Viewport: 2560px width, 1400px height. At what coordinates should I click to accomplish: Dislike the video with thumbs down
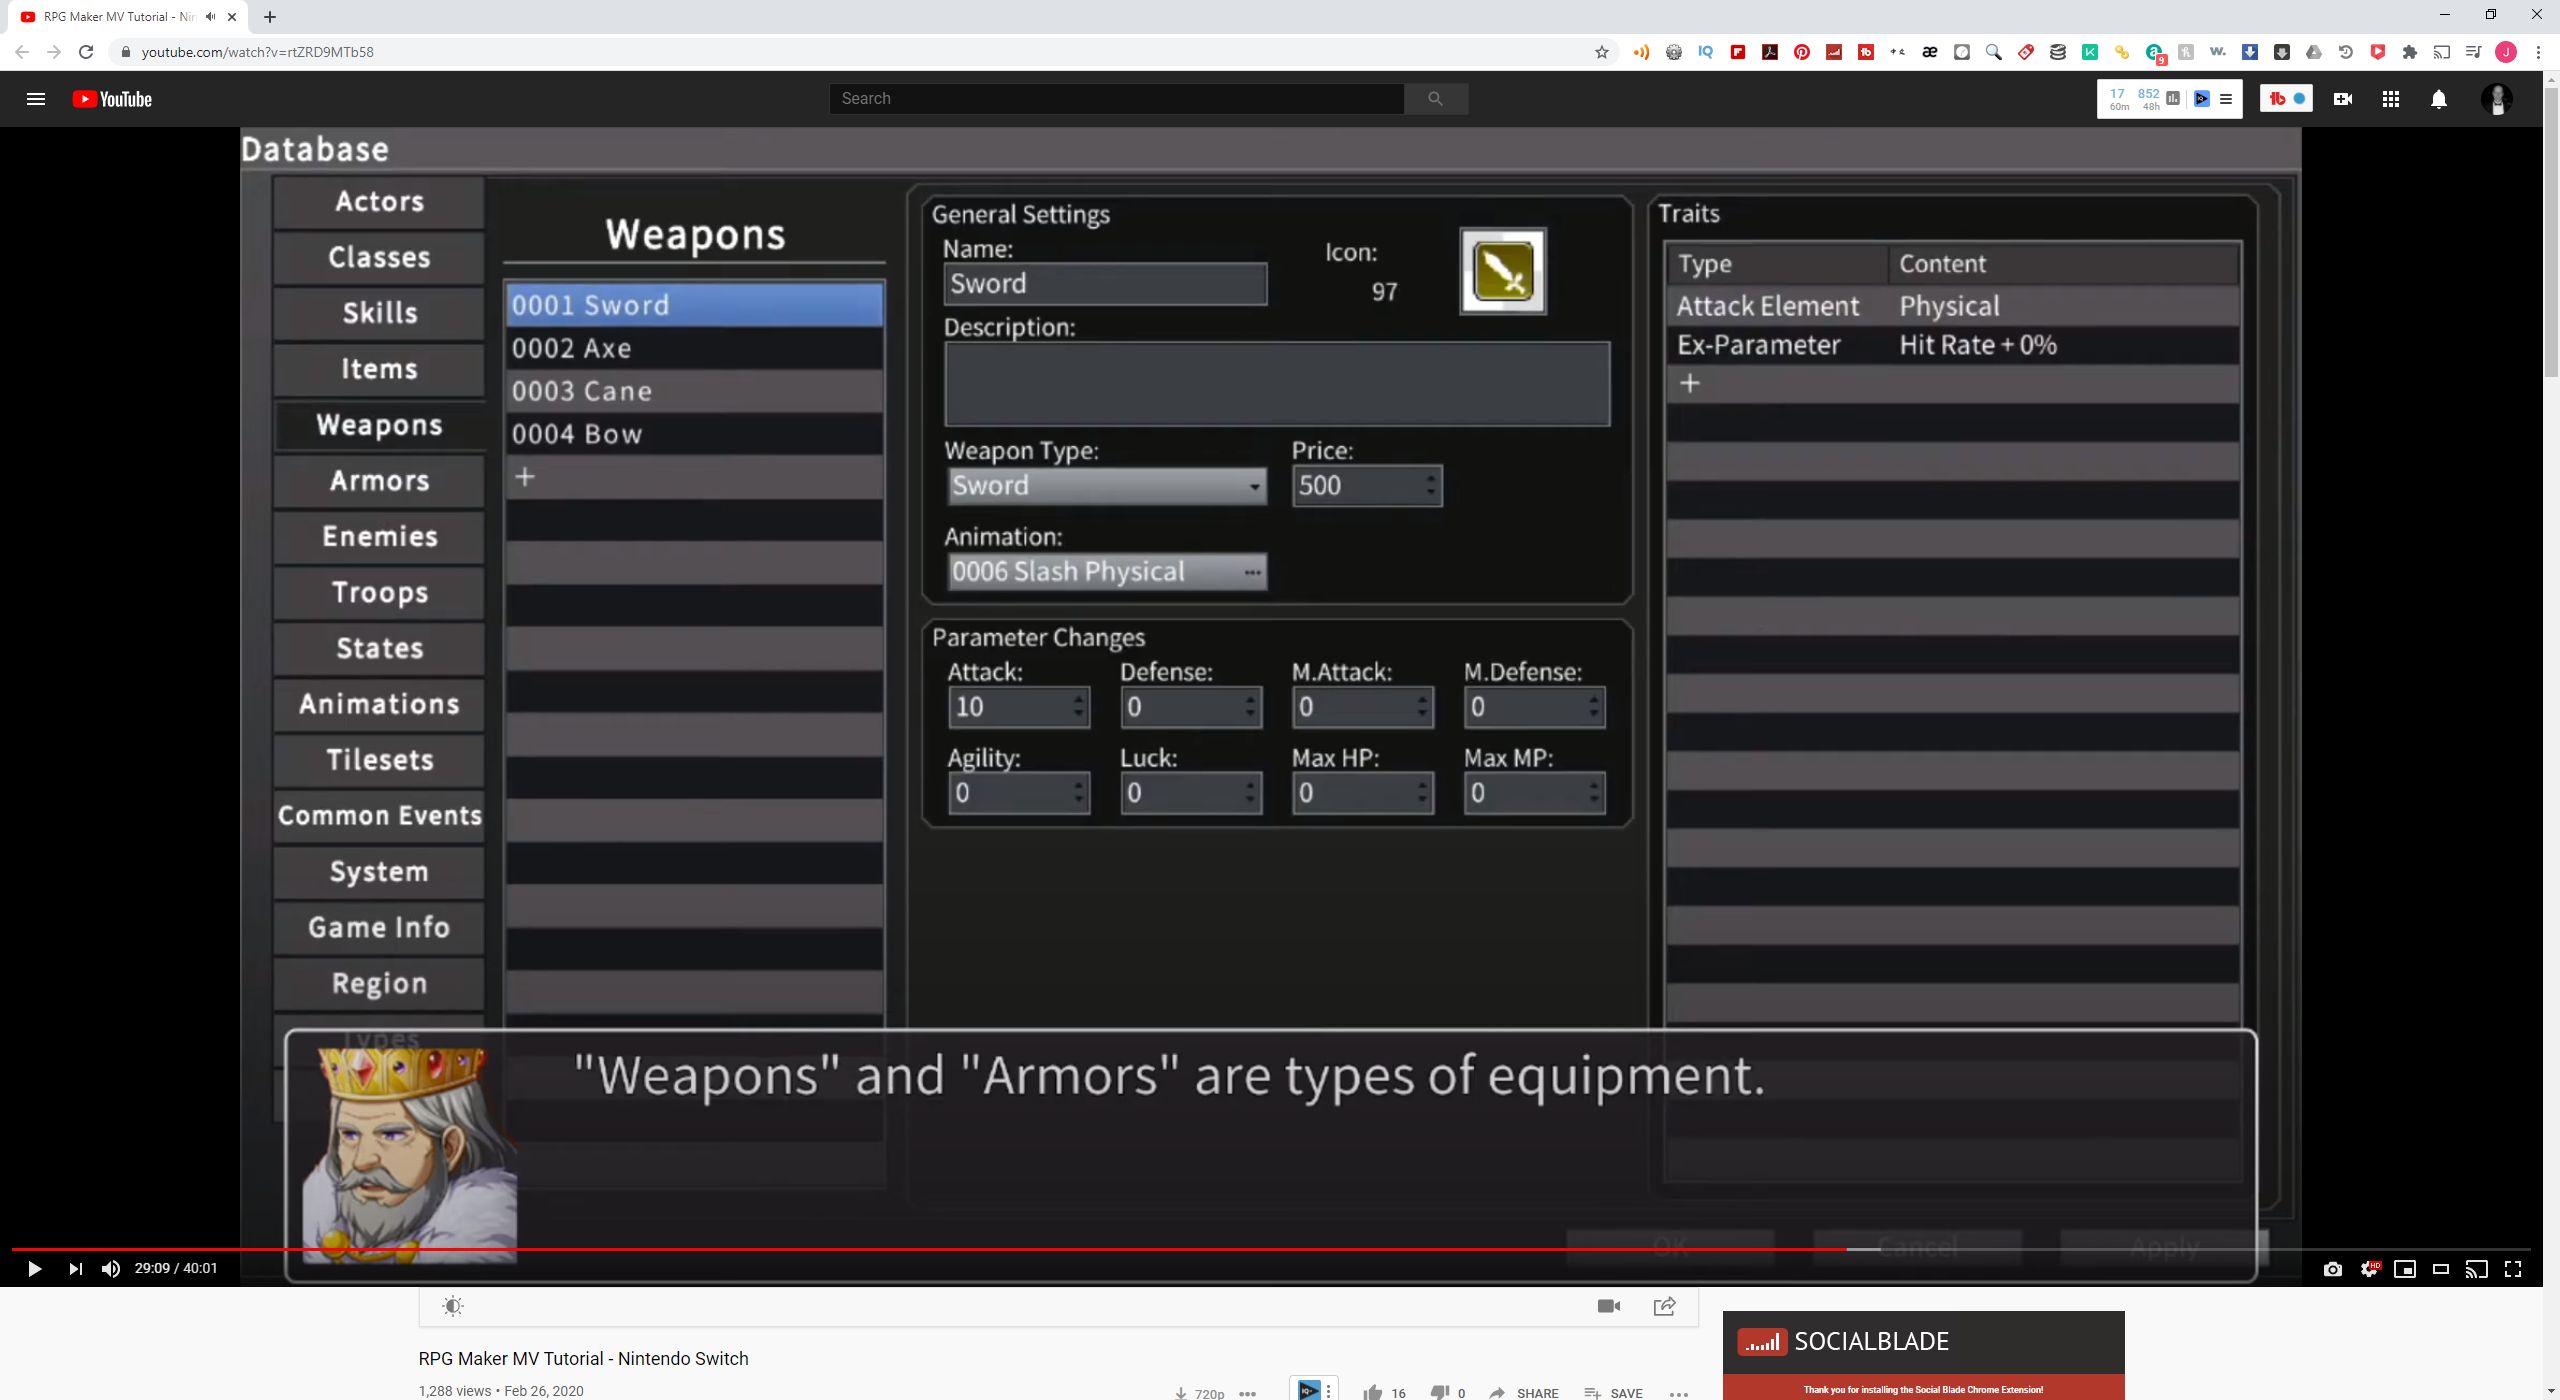click(x=1440, y=1392)
